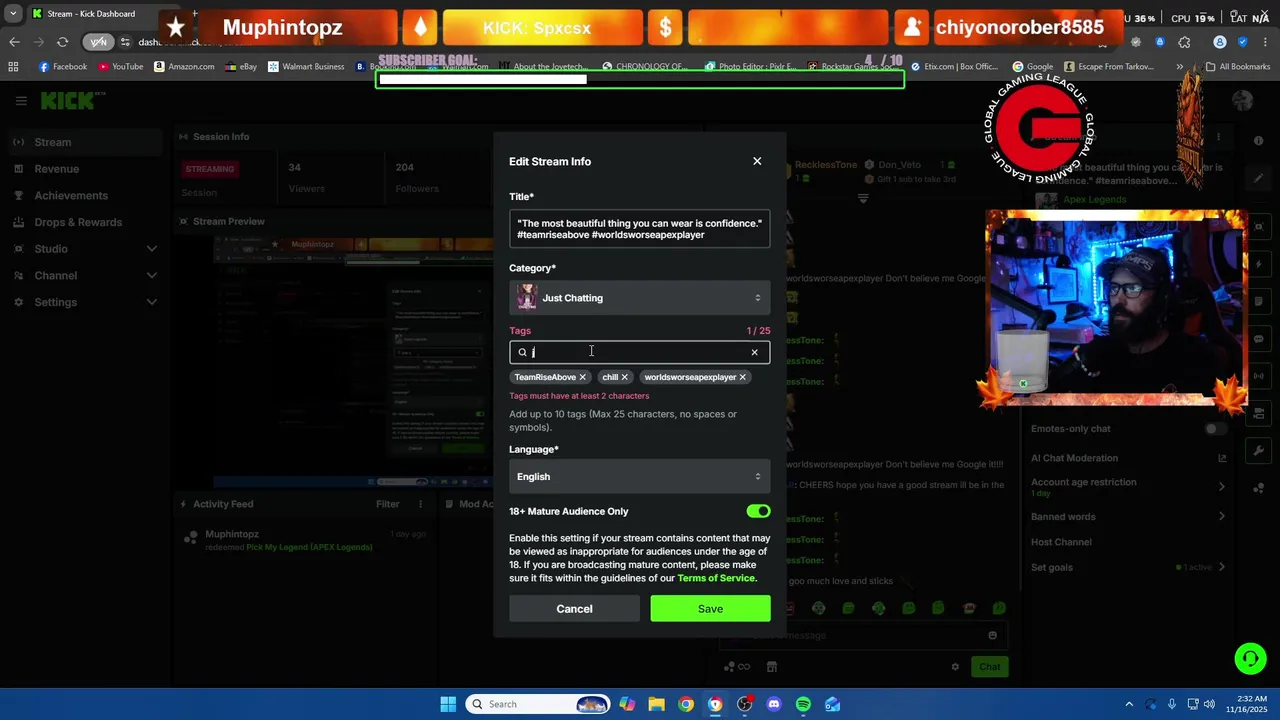Close the Edit Stream Info dialog
1280x720 pixels.
click(757, 161)
